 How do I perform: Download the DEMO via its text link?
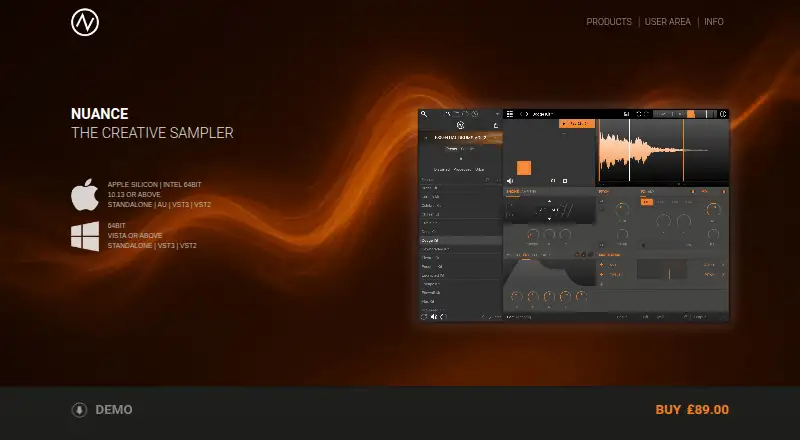click(x=114, y=410)
